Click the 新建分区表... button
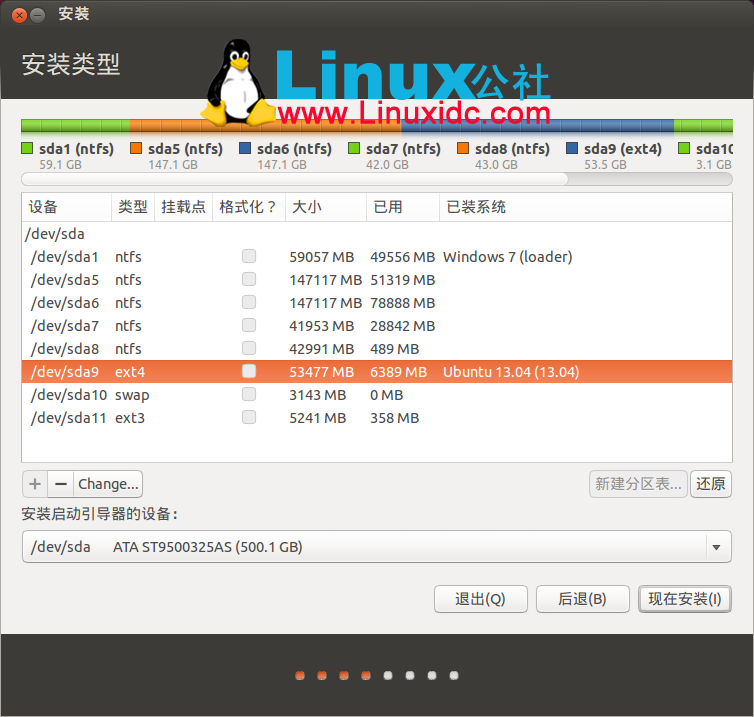 click(x=638, y=484)
